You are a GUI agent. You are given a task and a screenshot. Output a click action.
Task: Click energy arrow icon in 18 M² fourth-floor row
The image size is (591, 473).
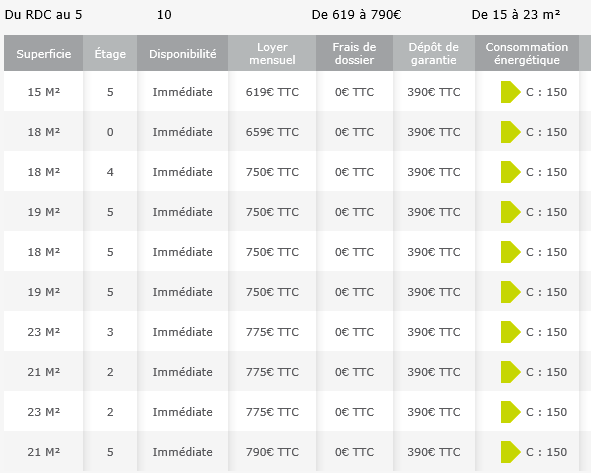pos(510,172)
